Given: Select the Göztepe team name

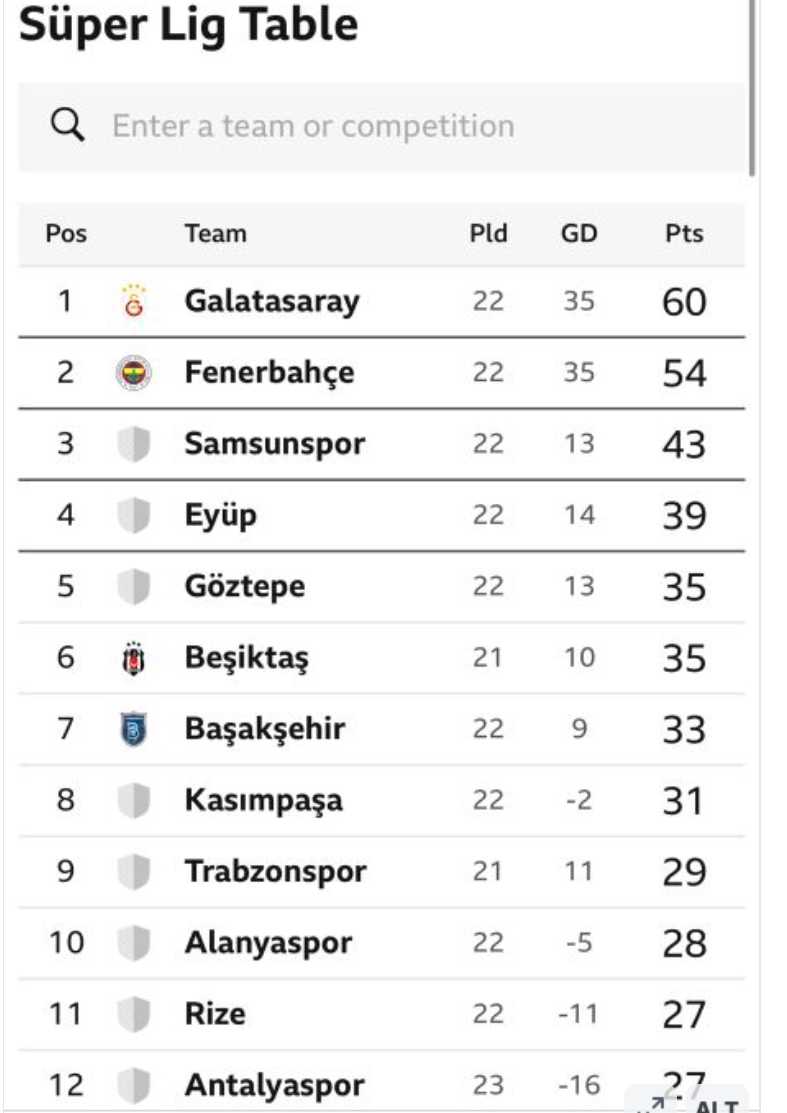Looking at the screenshot, I should click(245, 586).
